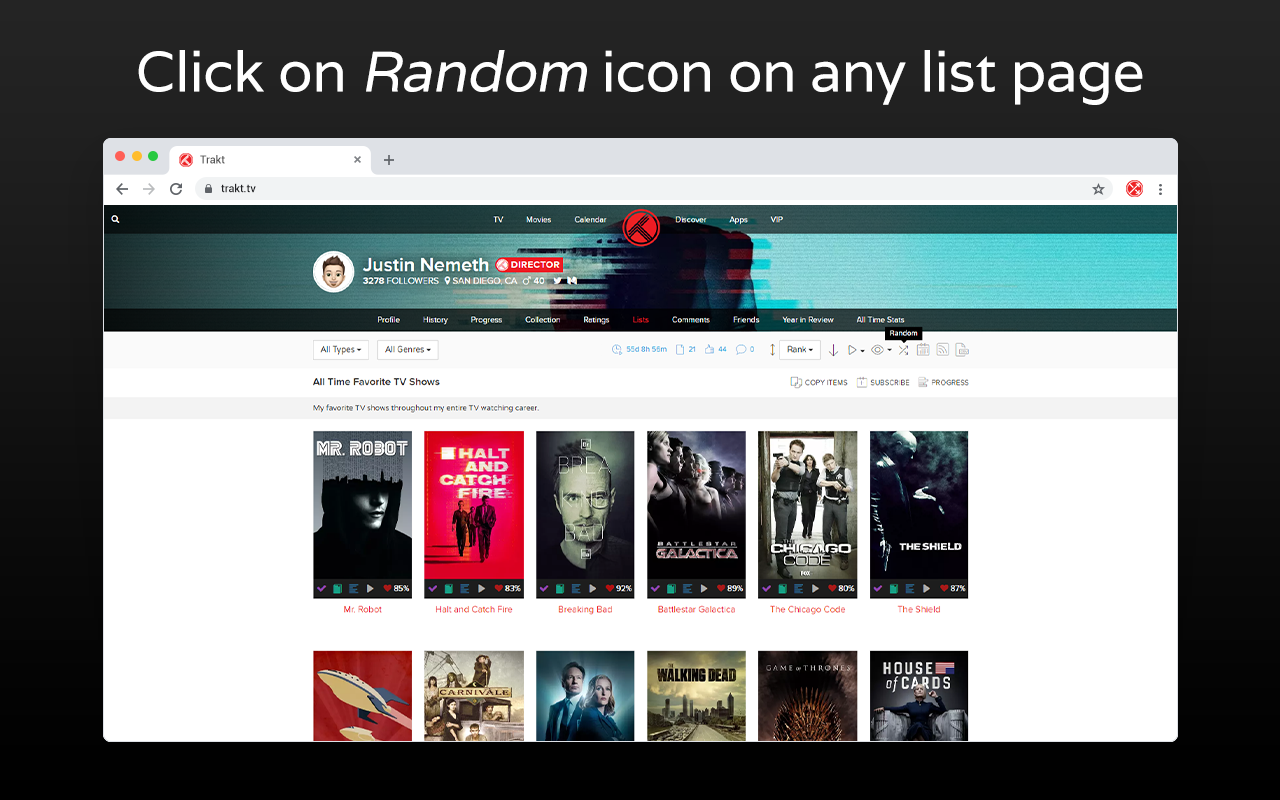Click the calendar icon next to Random
1280x800 pixels.
[923, 350]
